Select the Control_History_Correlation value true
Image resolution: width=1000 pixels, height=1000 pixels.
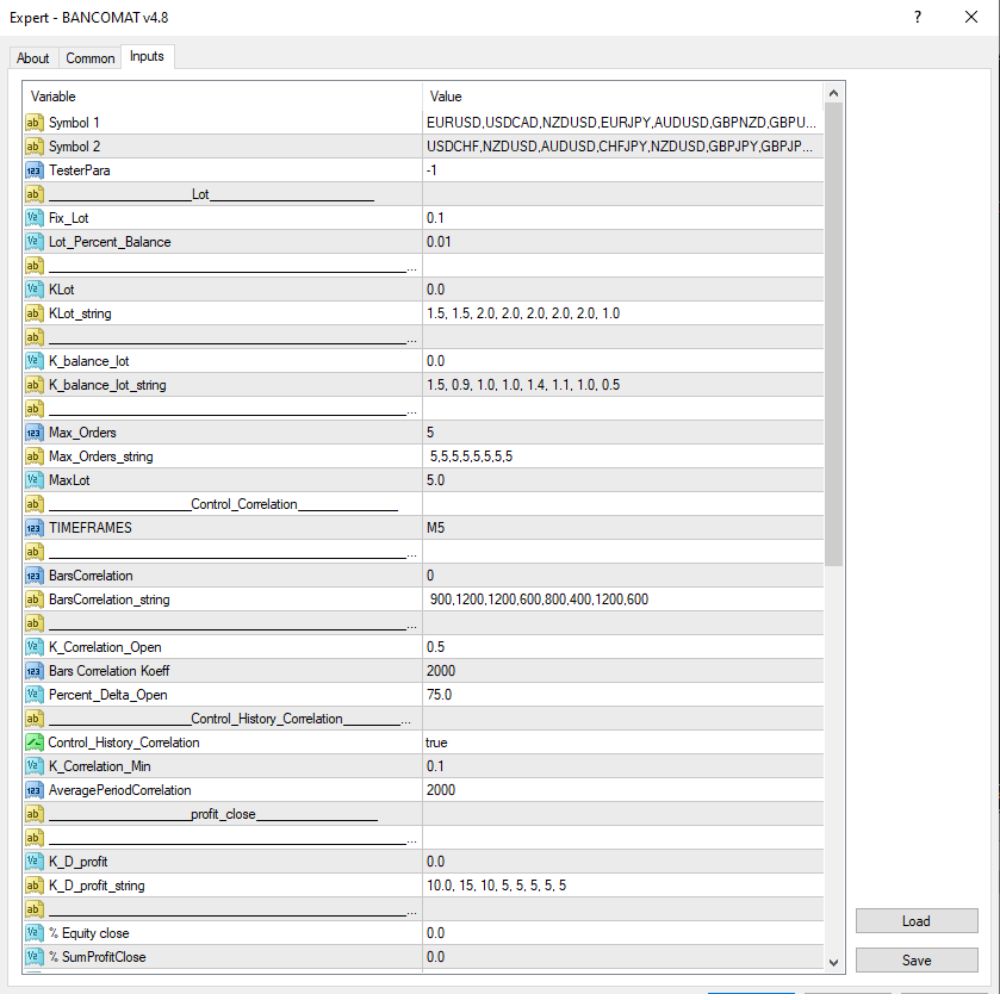[x=622, y=742]
